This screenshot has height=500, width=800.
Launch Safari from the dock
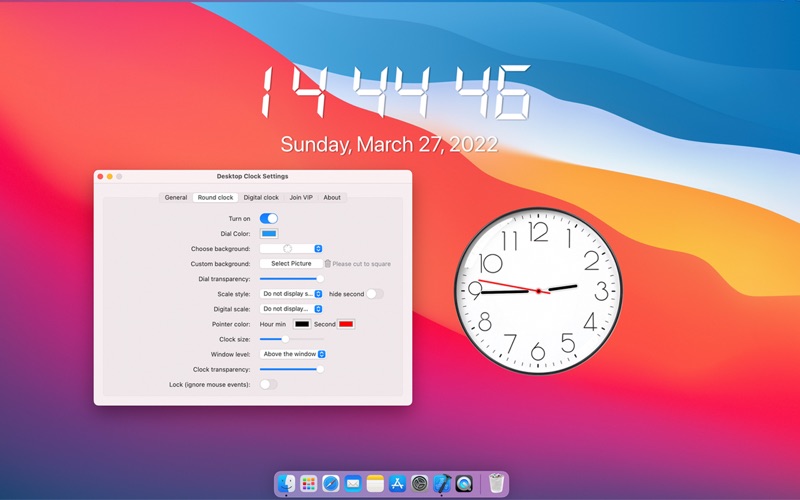pos(331,483)
